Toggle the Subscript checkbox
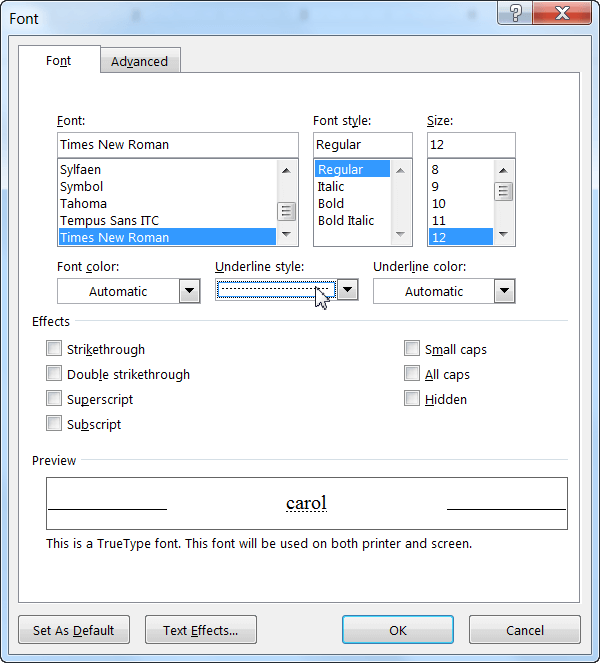The width and height of the screenshot is (600, 663). click(54, 424)
